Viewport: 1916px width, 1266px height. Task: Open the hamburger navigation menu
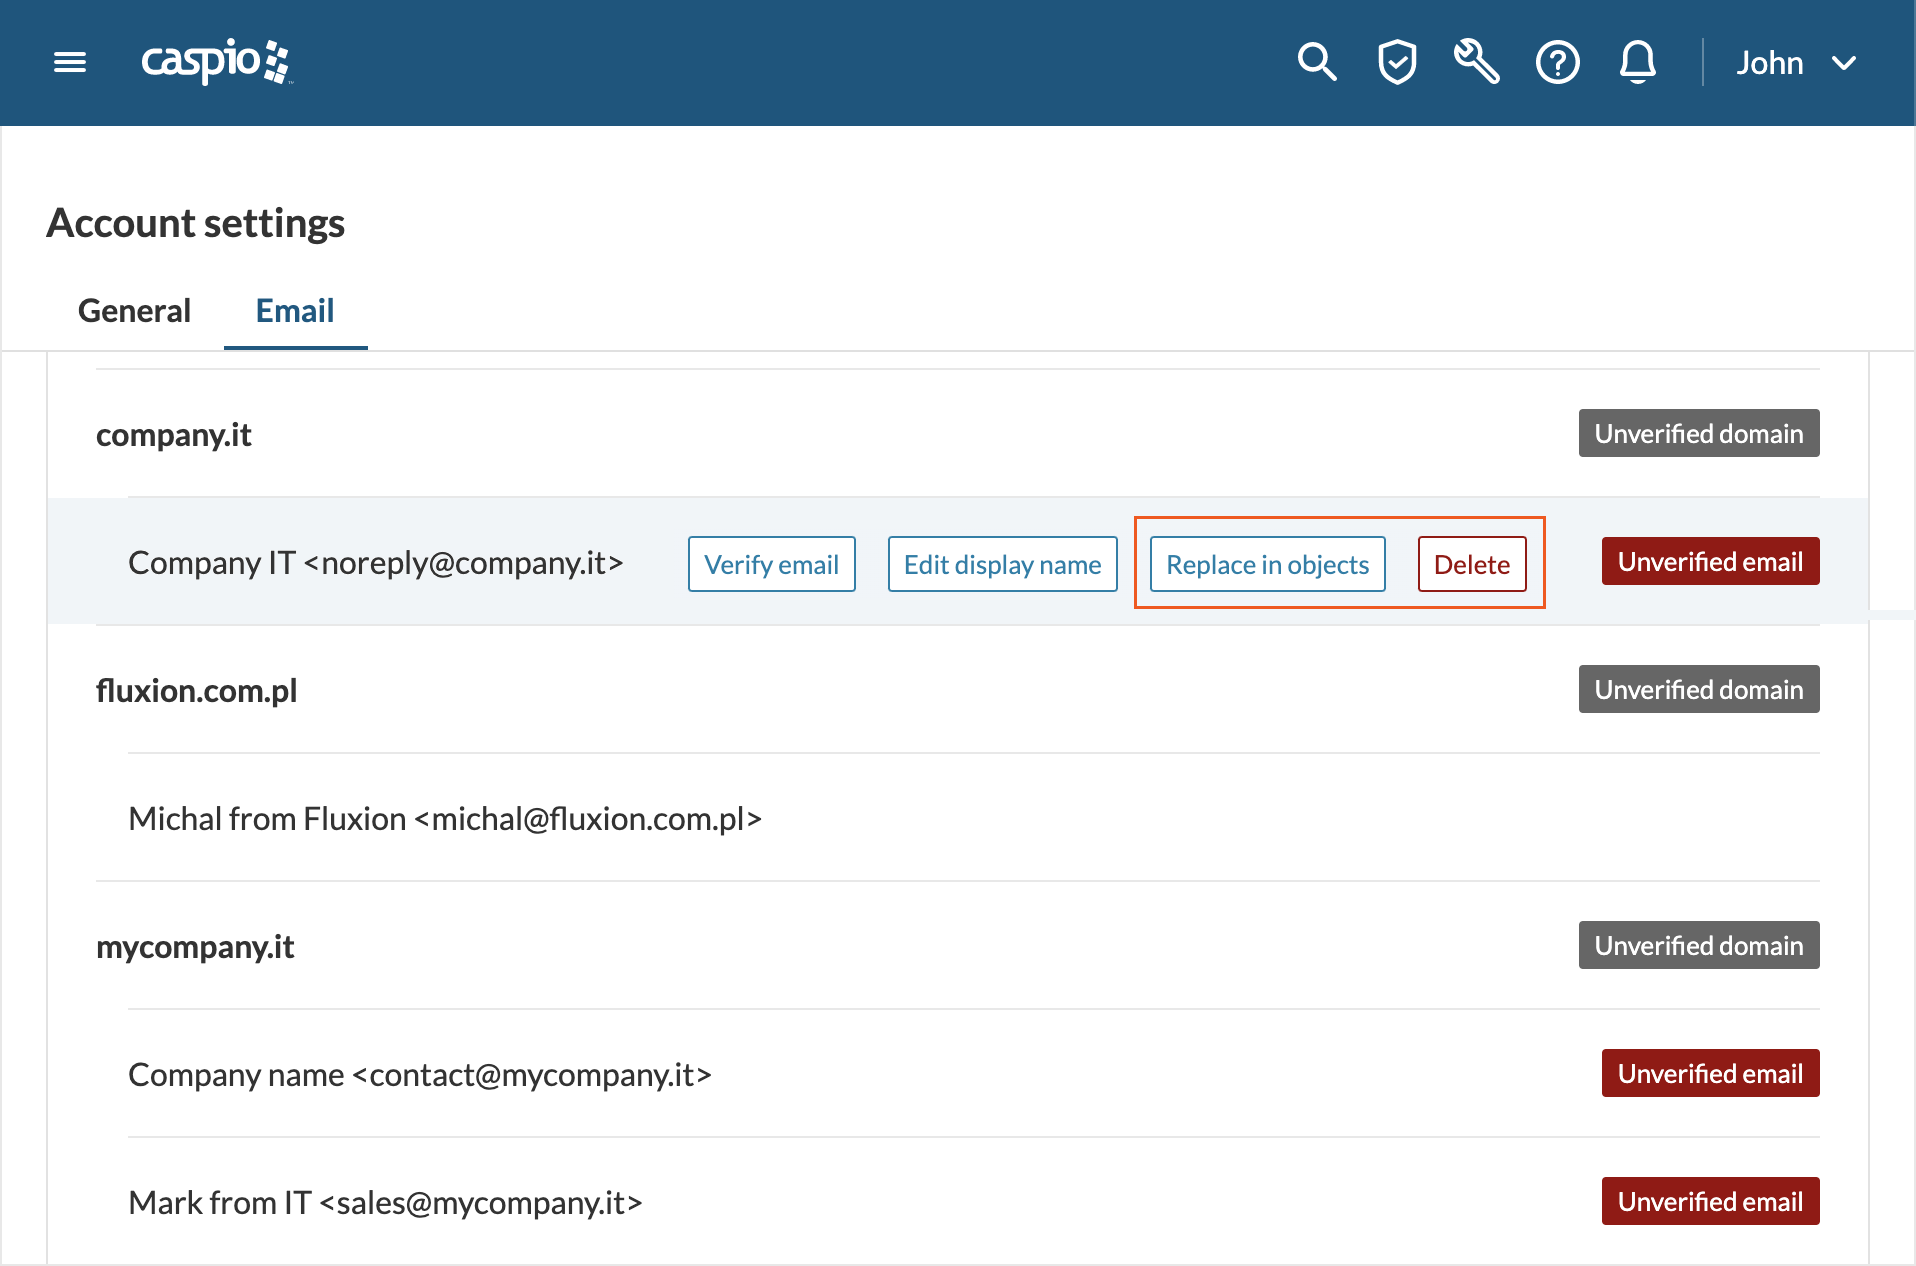coord(70,63)
